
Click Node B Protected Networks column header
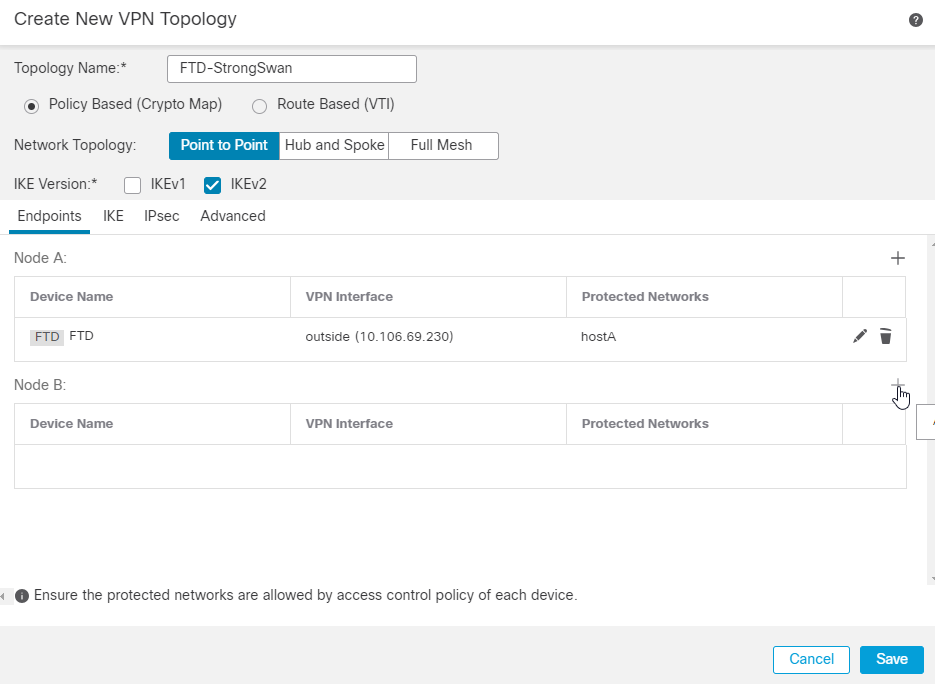704,424
